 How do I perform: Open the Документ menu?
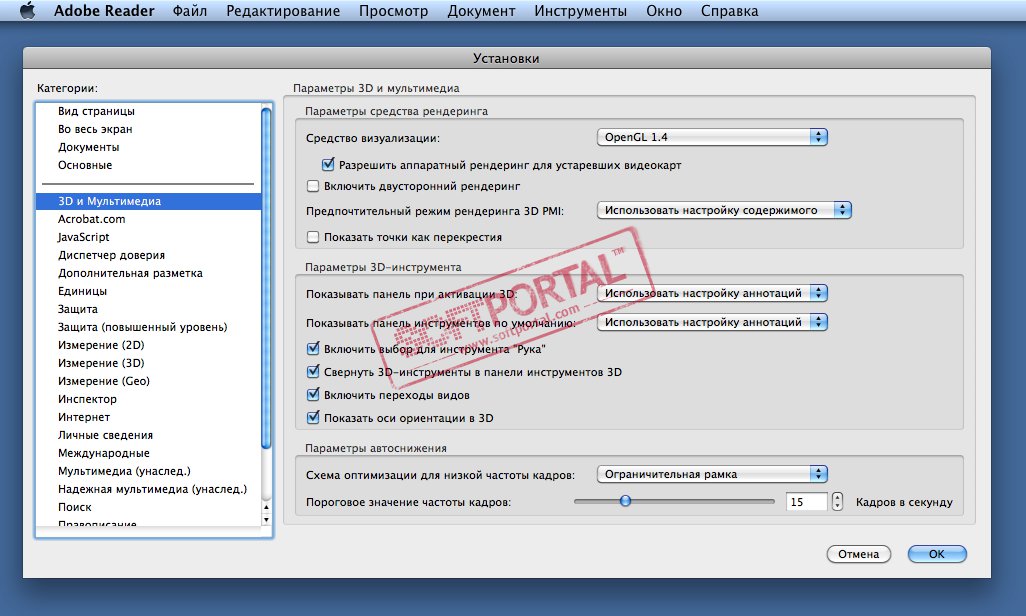(481, 11)
